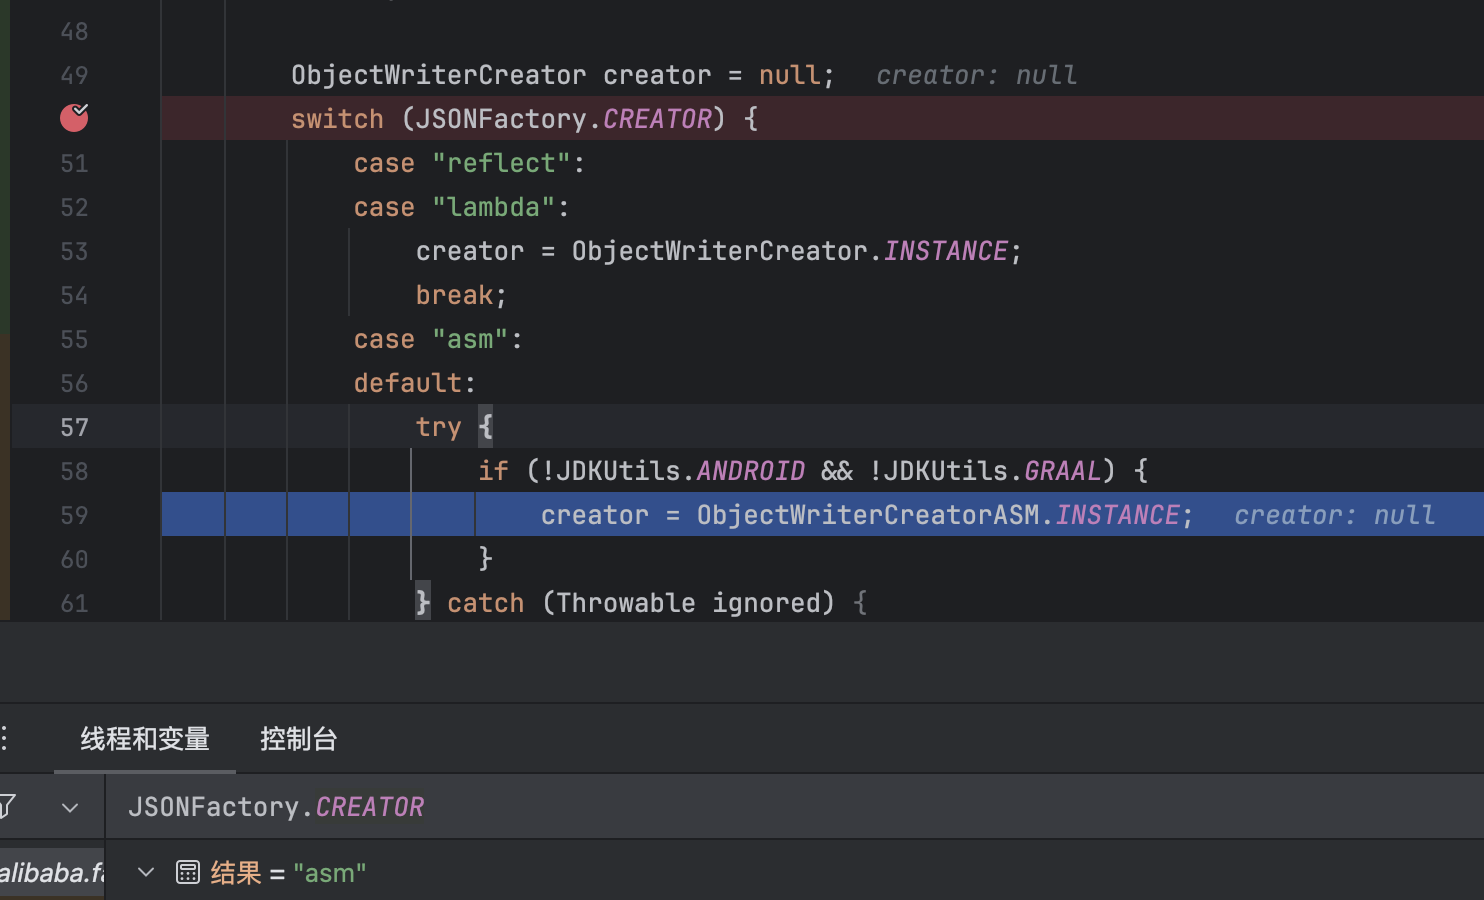Click the green change marker near line 51
The image size is (1484, 900).
click(5, 164)
